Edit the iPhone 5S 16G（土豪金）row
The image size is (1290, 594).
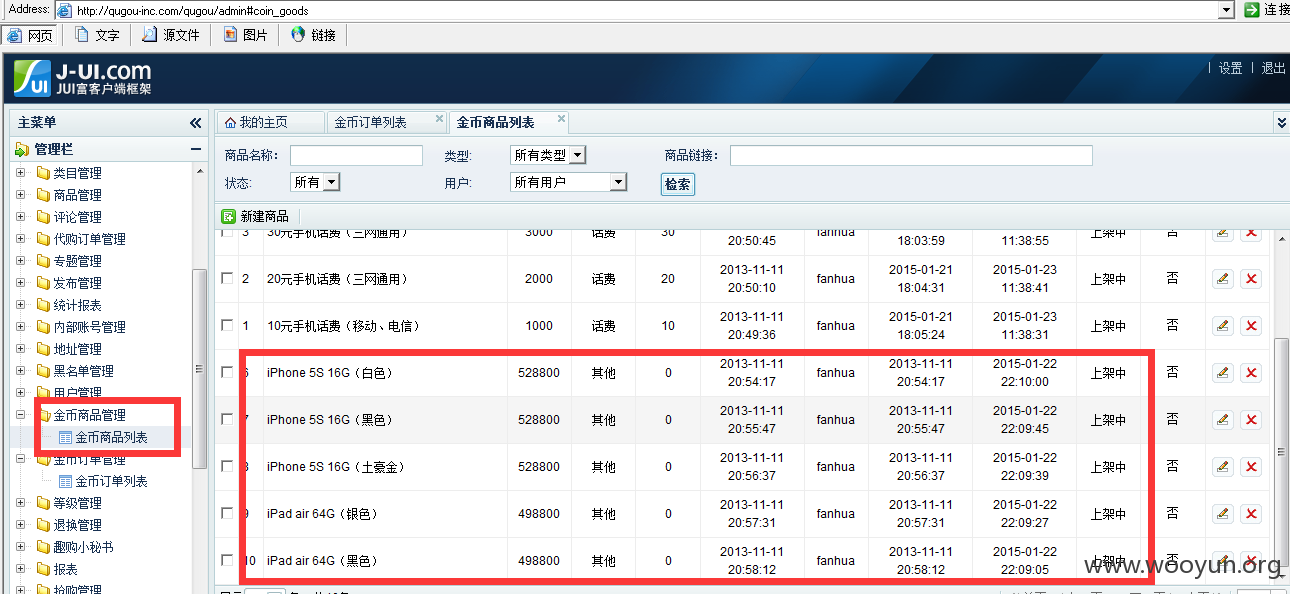pos(1222,467)
